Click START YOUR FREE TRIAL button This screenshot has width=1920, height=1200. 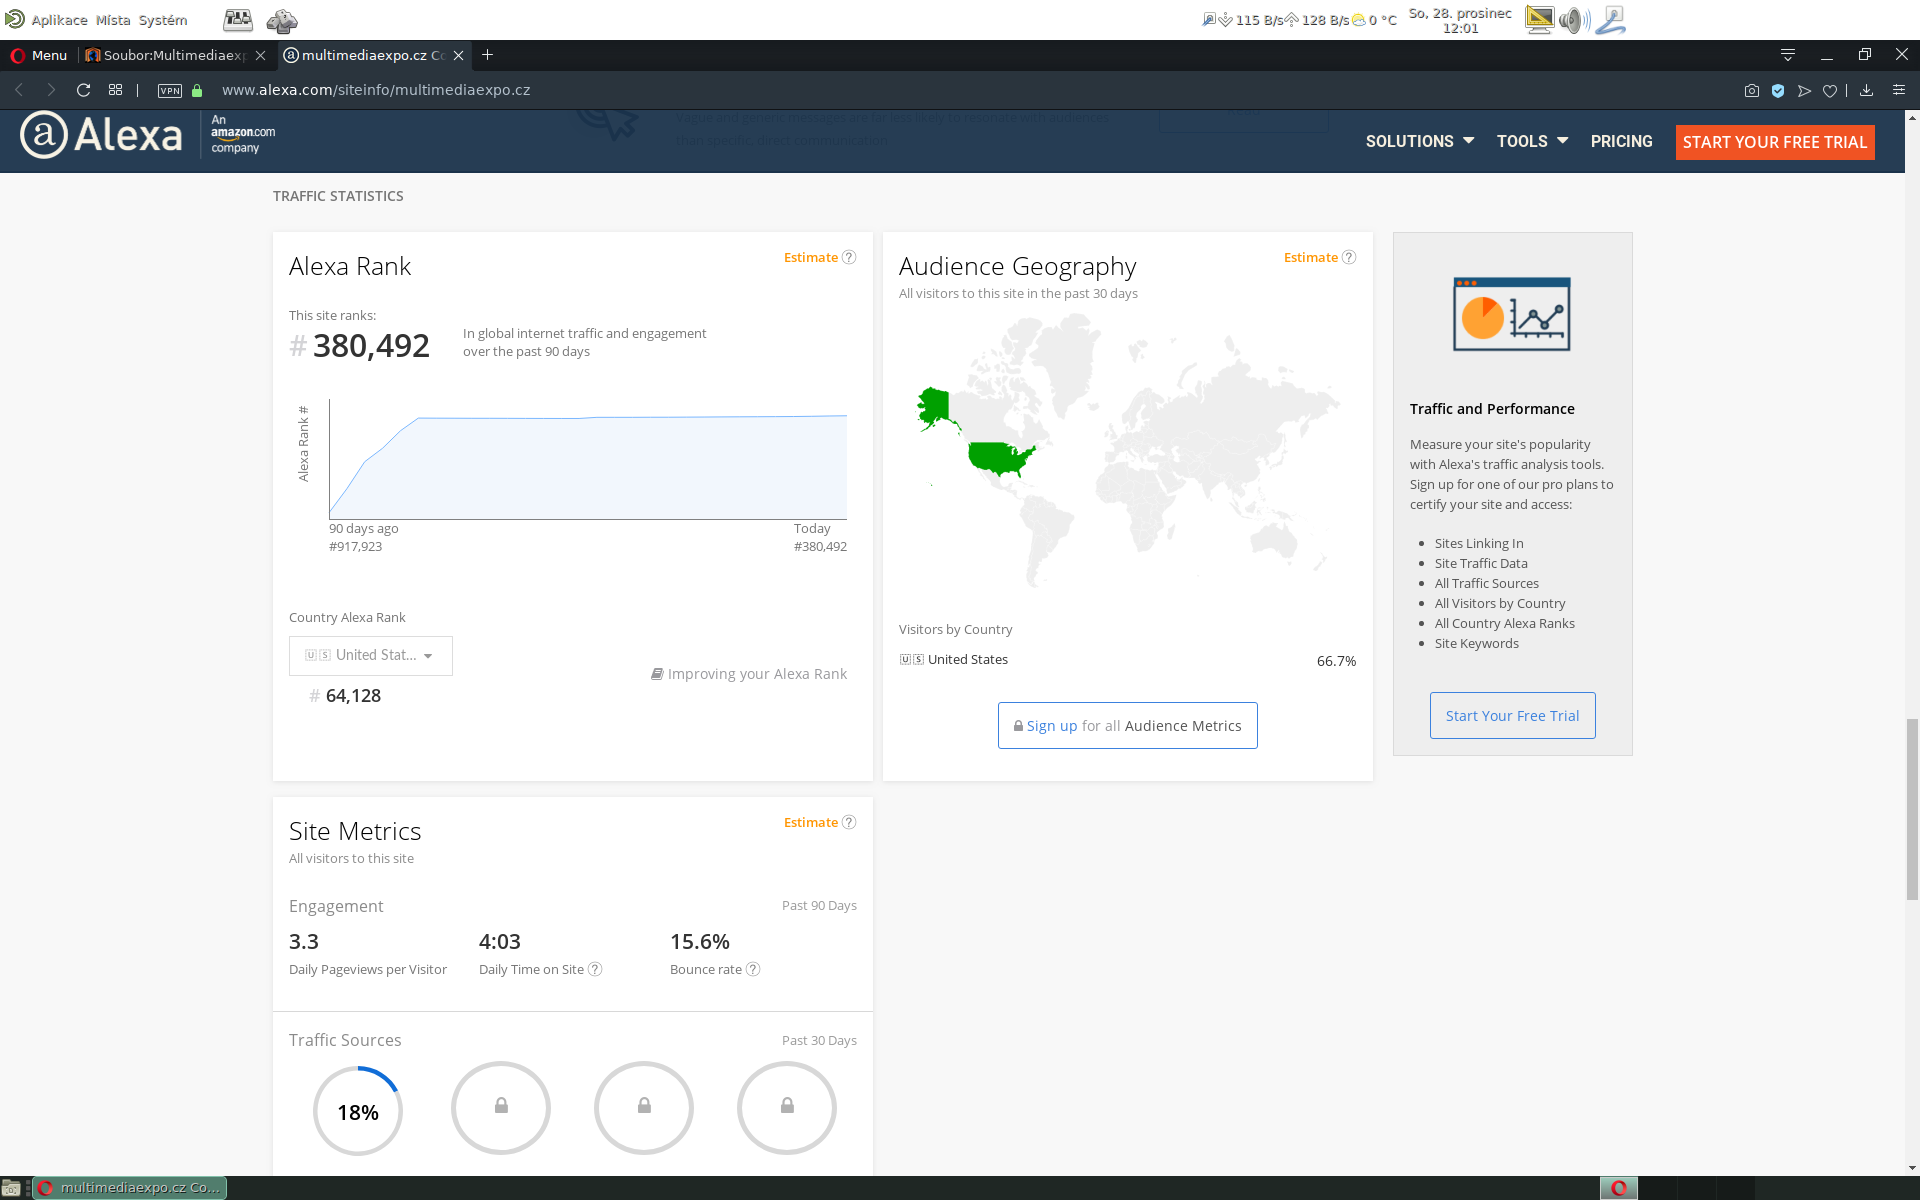[x=1774, y=142]
